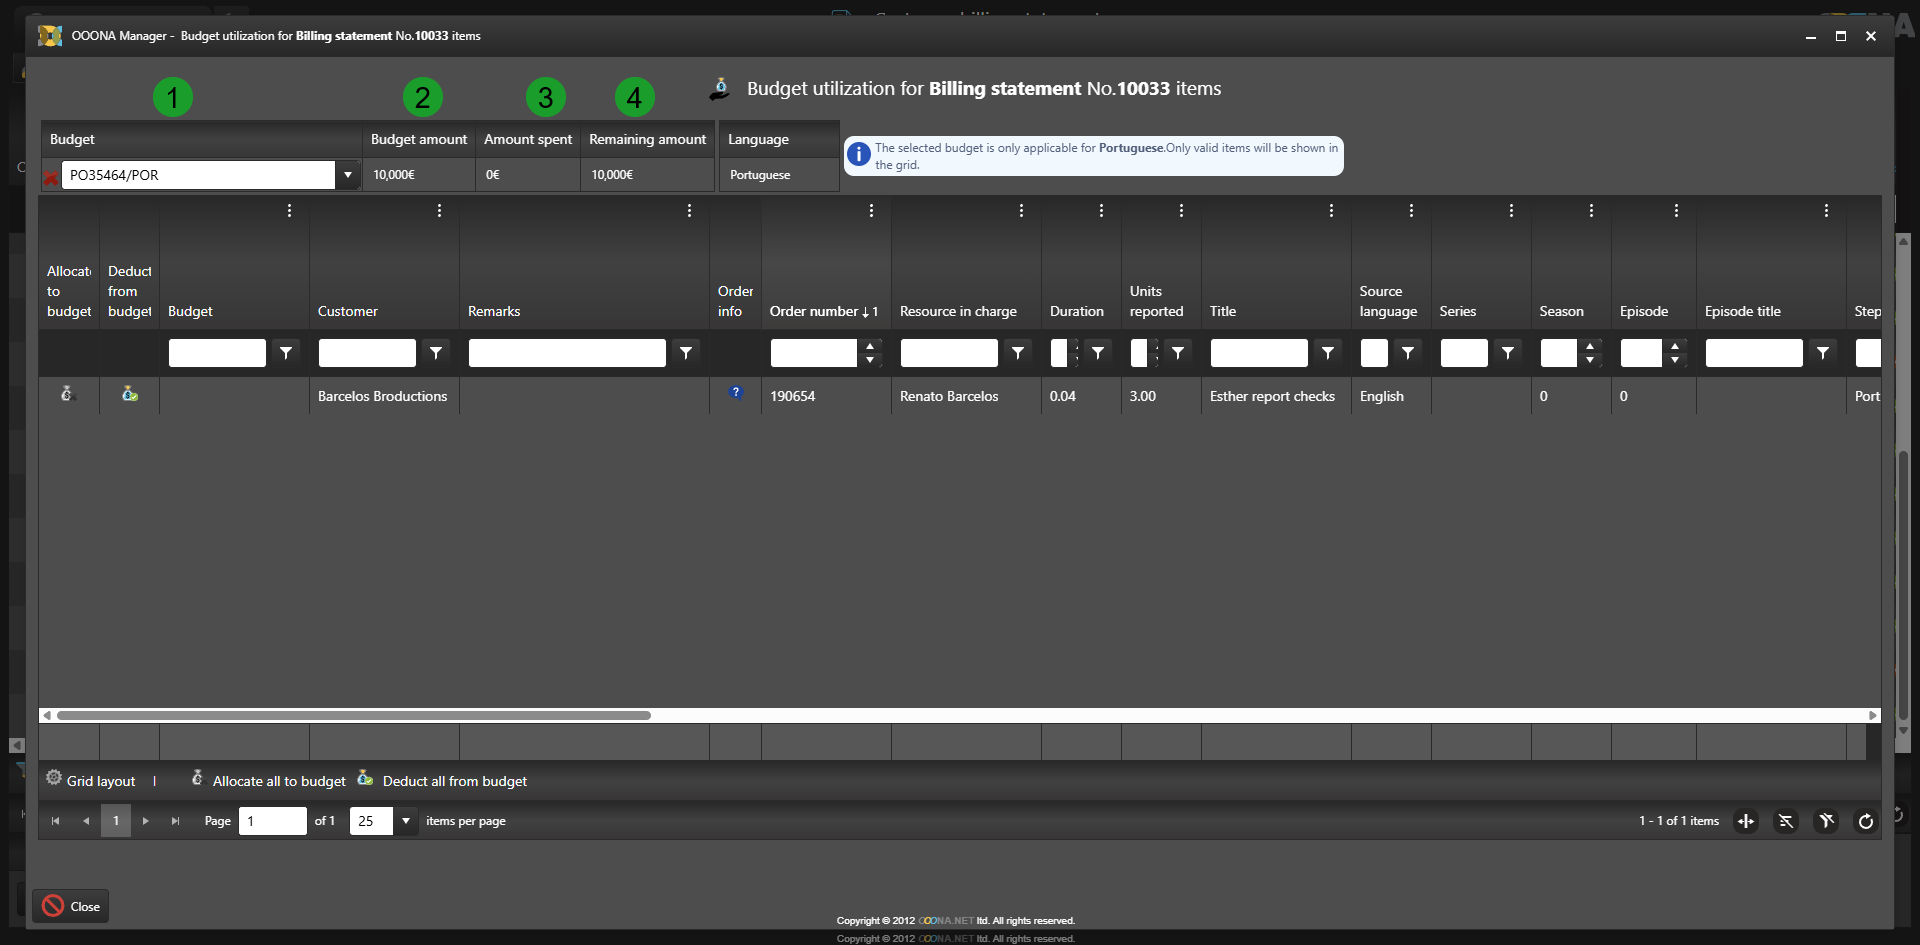Toggle the Resource in charge filter button

click(x=1018, y=353)
